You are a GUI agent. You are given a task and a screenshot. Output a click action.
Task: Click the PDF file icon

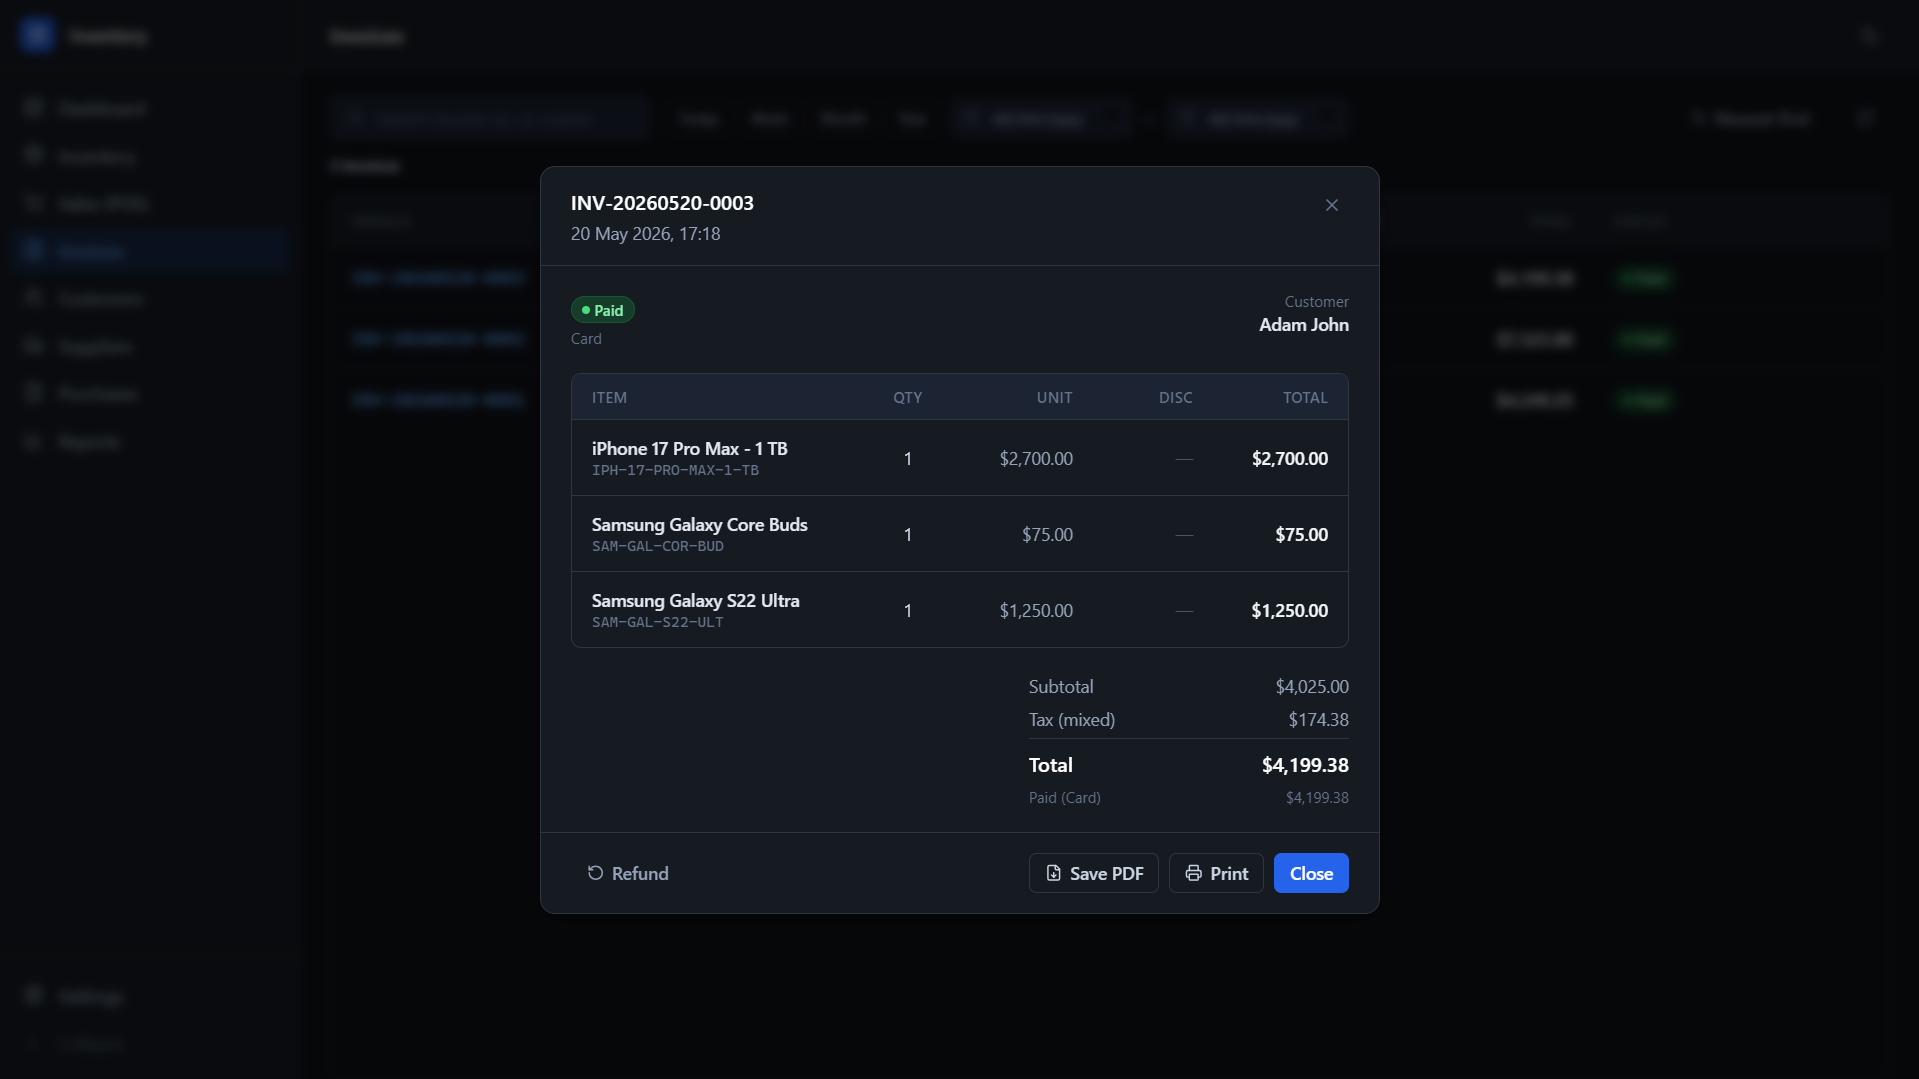pyautogui.click(x=1053, y=873)
